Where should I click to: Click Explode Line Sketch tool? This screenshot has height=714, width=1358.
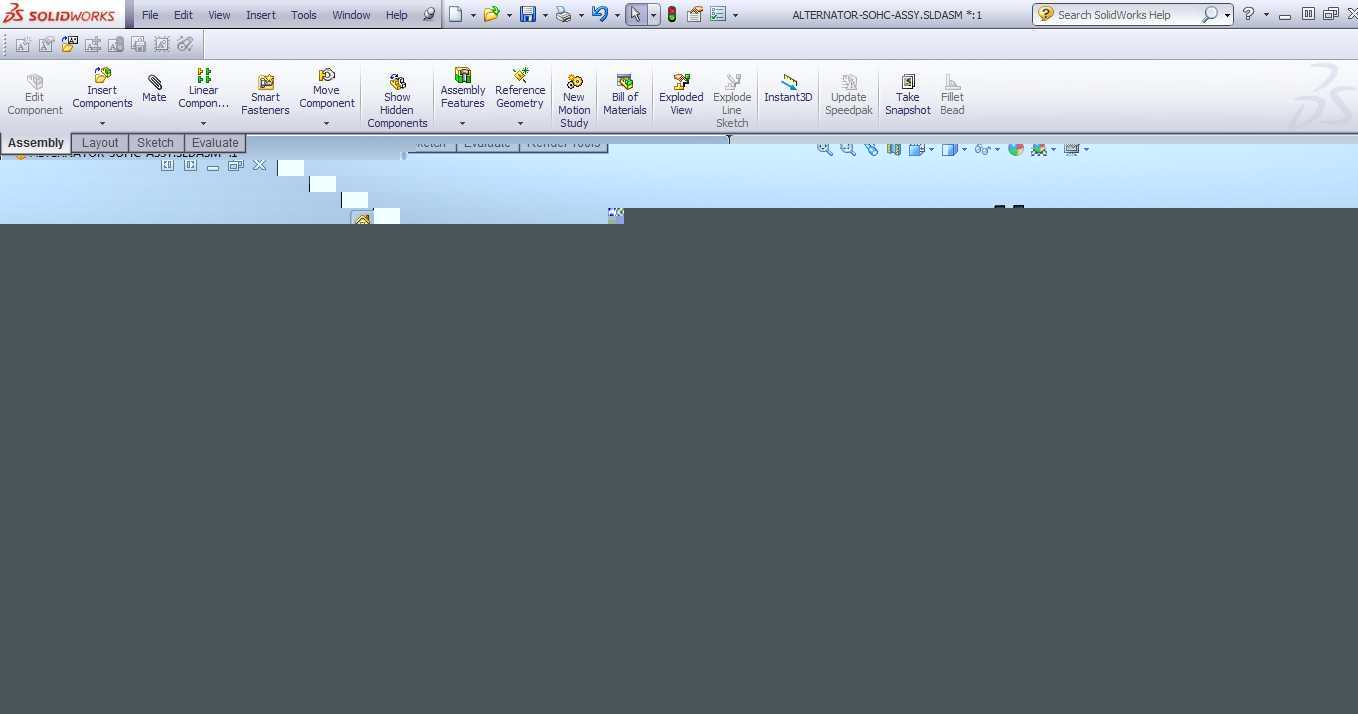click(732, 101)
